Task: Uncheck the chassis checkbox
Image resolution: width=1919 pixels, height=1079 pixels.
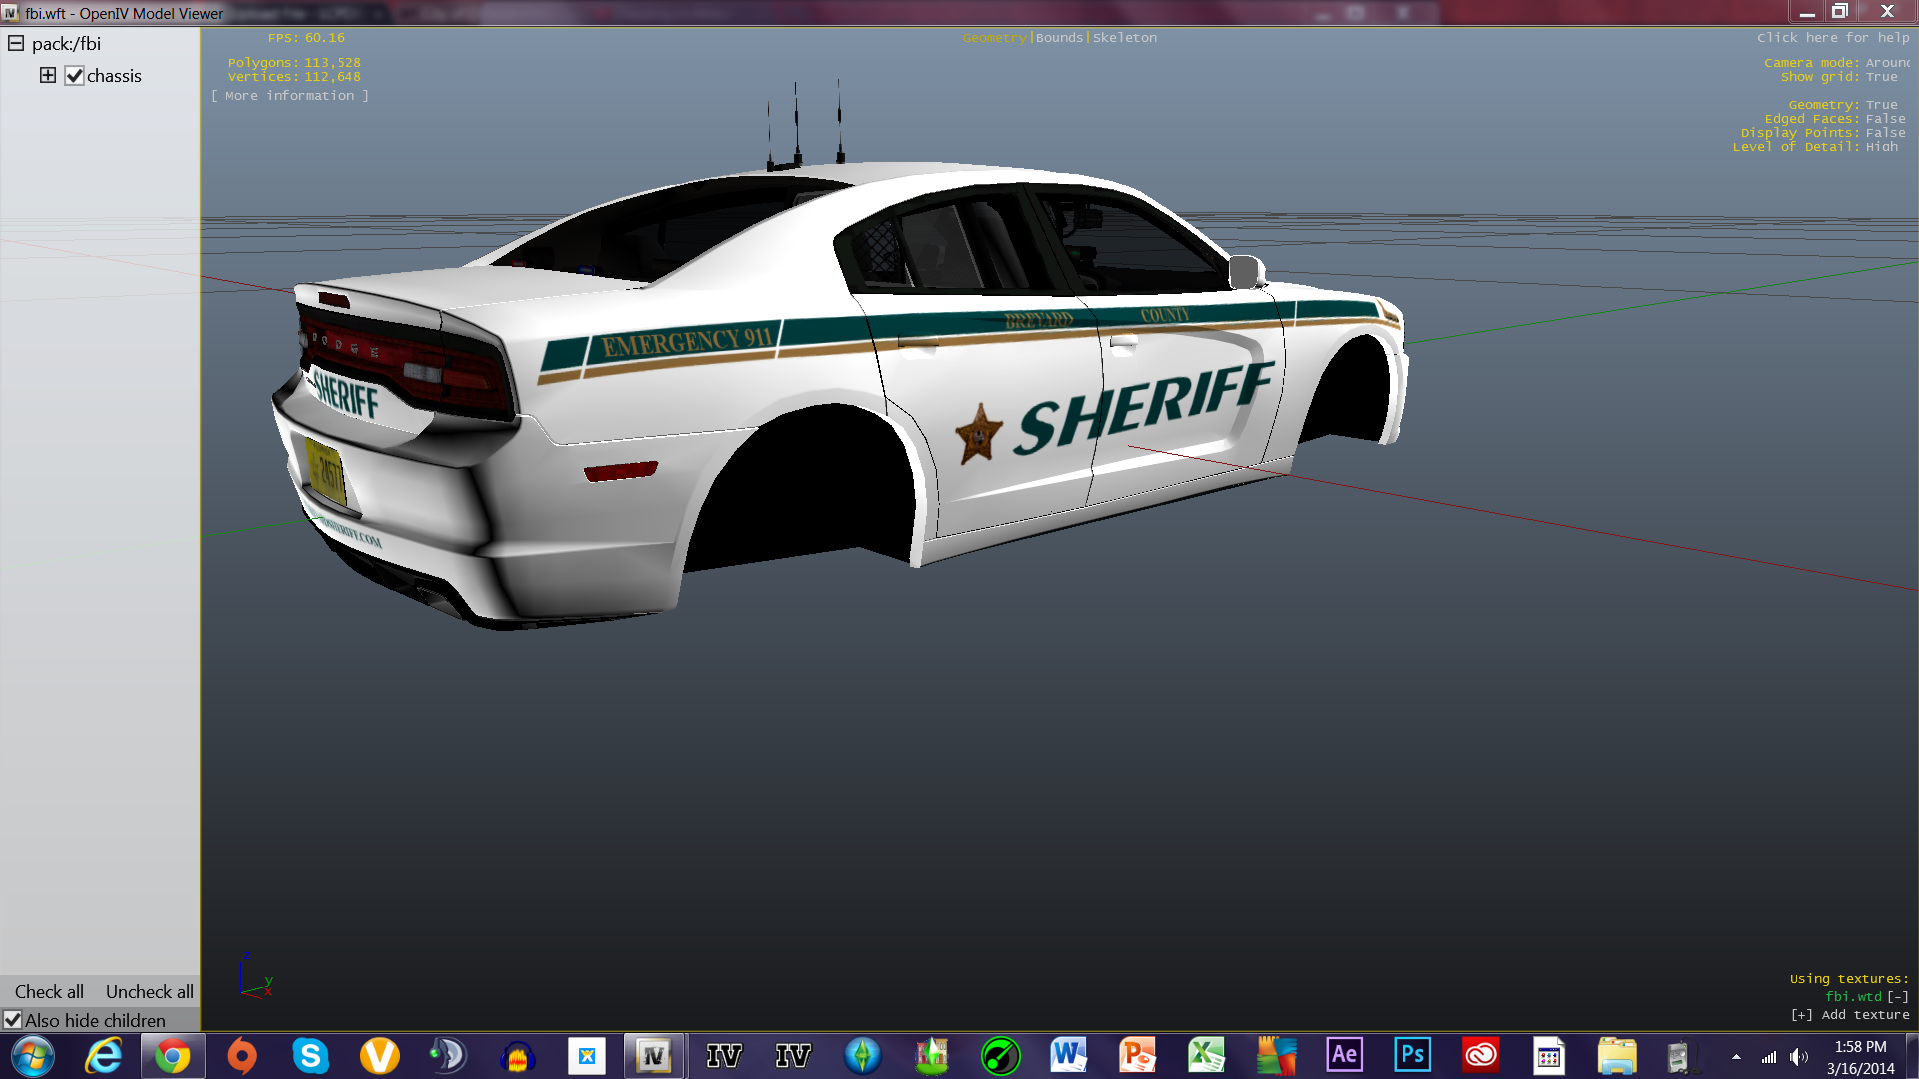Action: pyautogui.click(x=75, y=76)
